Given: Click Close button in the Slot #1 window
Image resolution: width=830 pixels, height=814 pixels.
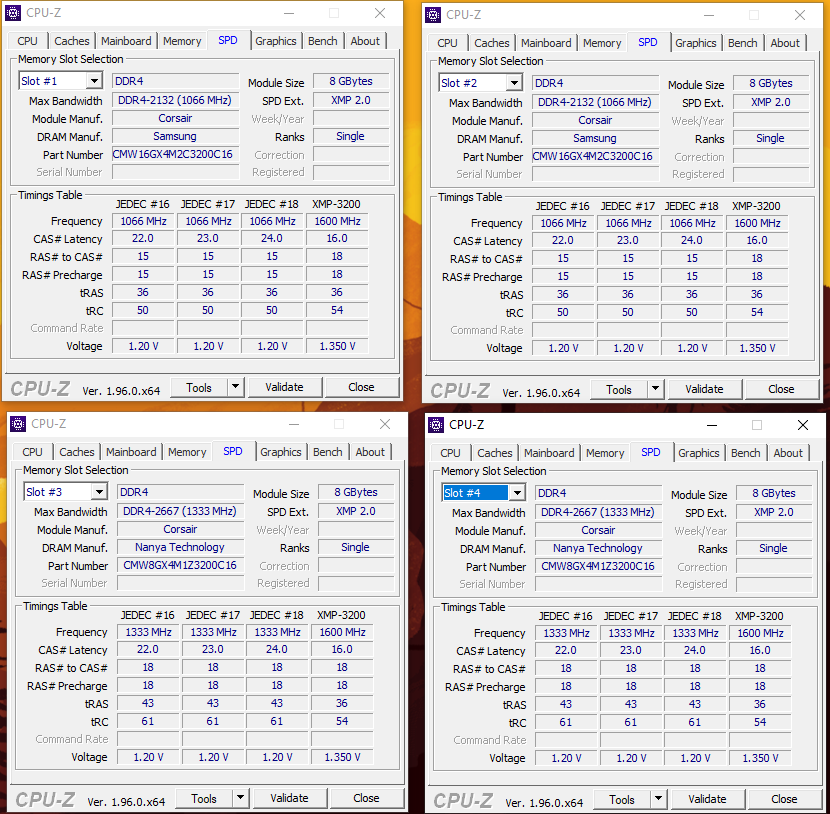Looking at the screenshot, I should (361, 387).
